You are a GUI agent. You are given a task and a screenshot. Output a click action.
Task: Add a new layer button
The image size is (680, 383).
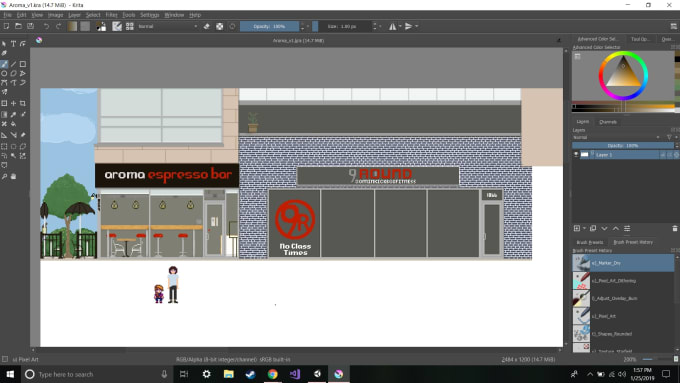point(577,228)
